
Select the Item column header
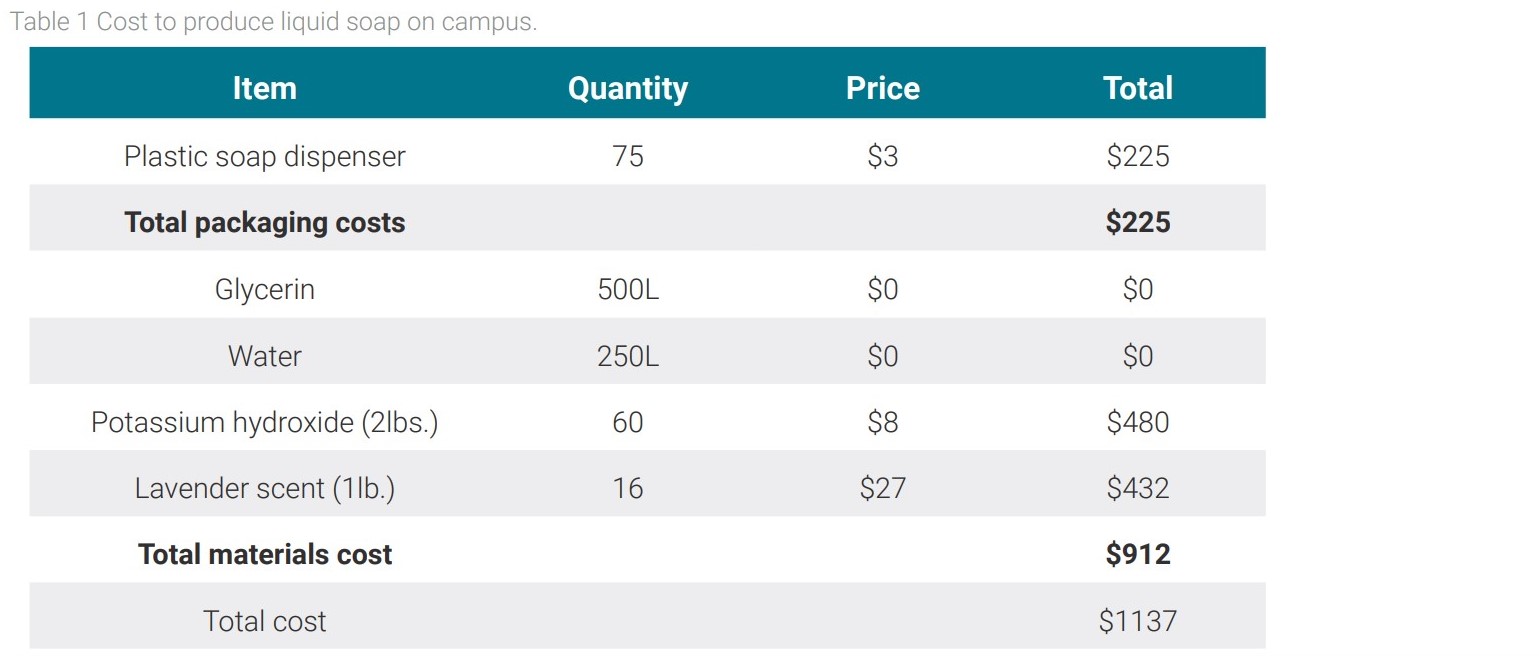(x=264, y=88)
